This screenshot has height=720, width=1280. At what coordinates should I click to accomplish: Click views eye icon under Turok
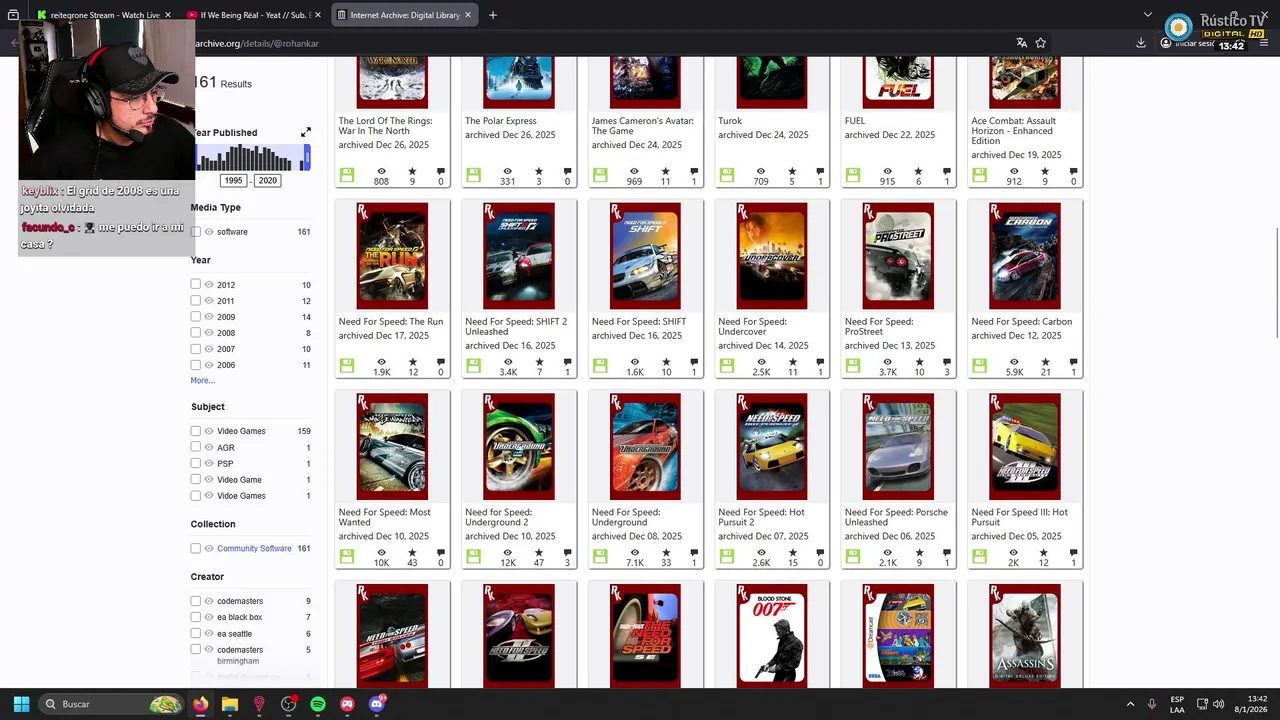(x=761, y=171)
